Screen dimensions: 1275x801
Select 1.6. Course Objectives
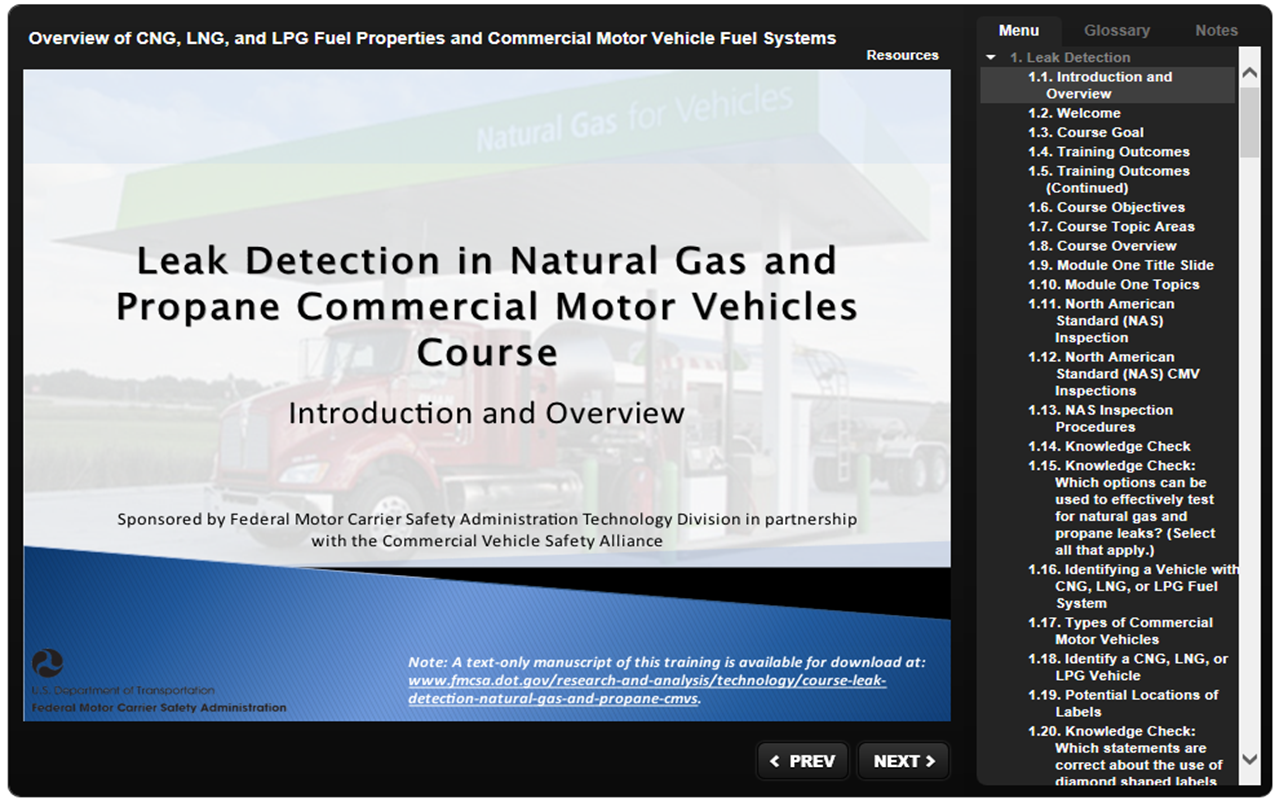click(1107, 207)
